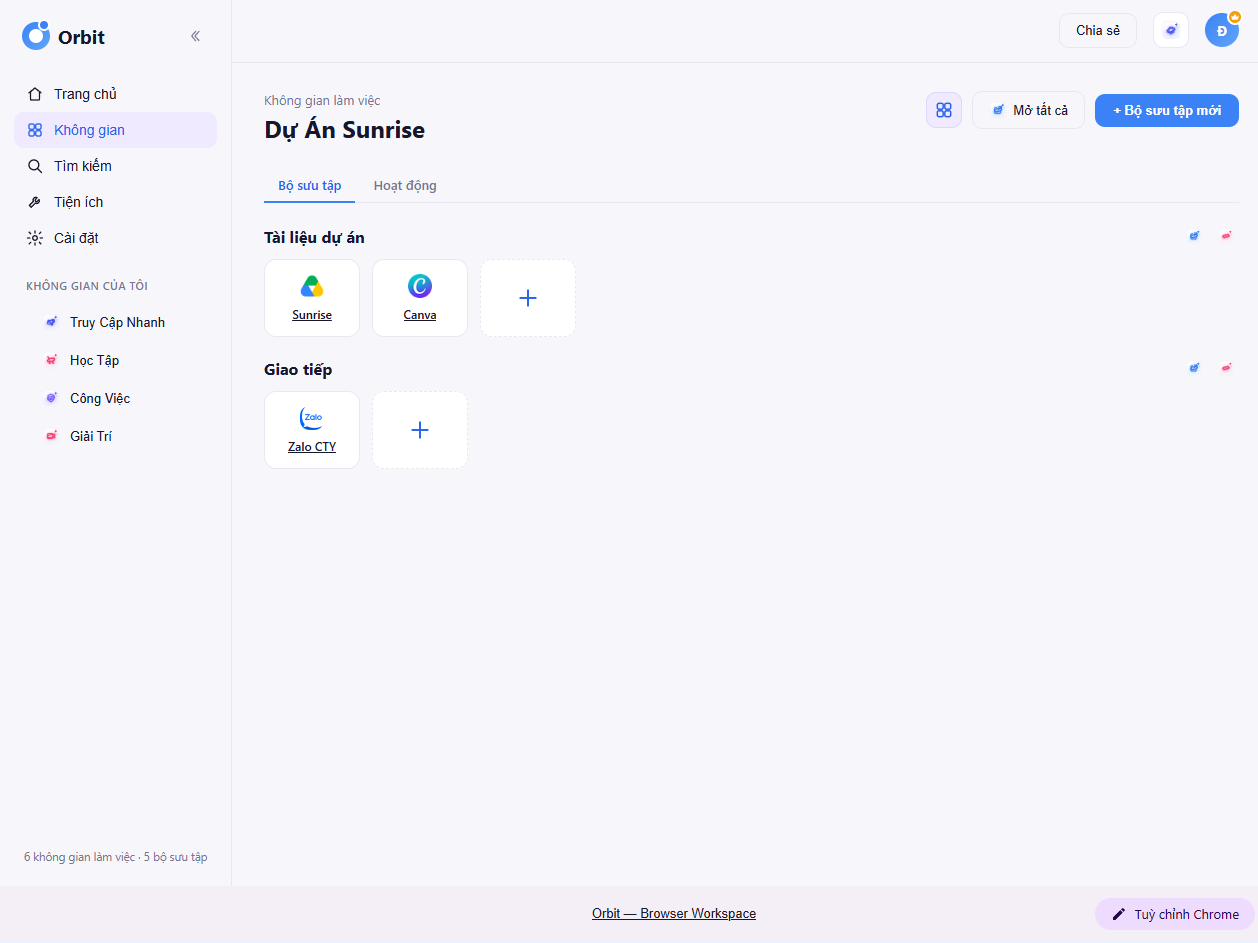
Task: Open the Truy Cập Nhanh workspace
Action: click(115, 322)
